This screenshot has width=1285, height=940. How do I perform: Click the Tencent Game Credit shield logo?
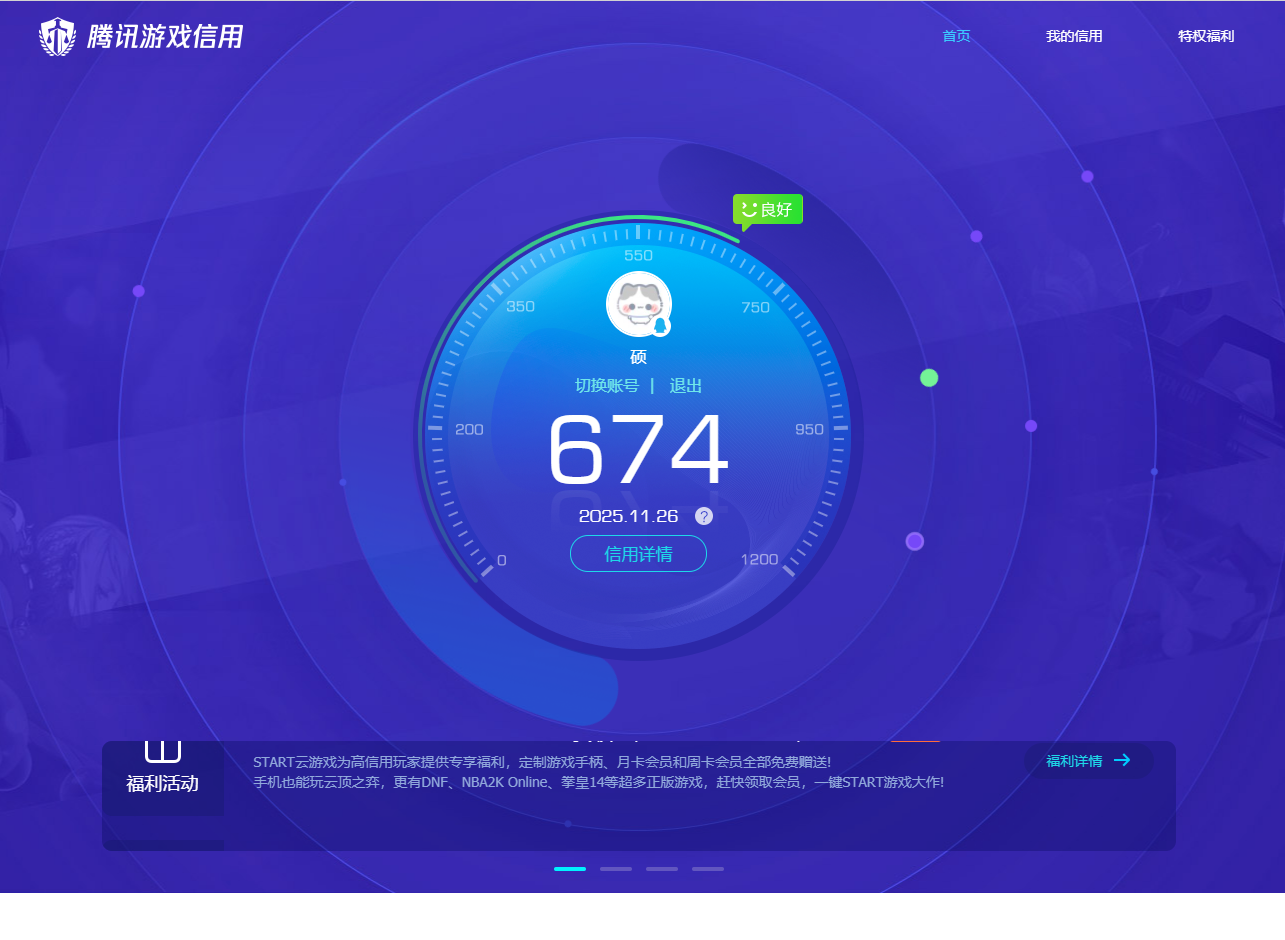point(57,37)
